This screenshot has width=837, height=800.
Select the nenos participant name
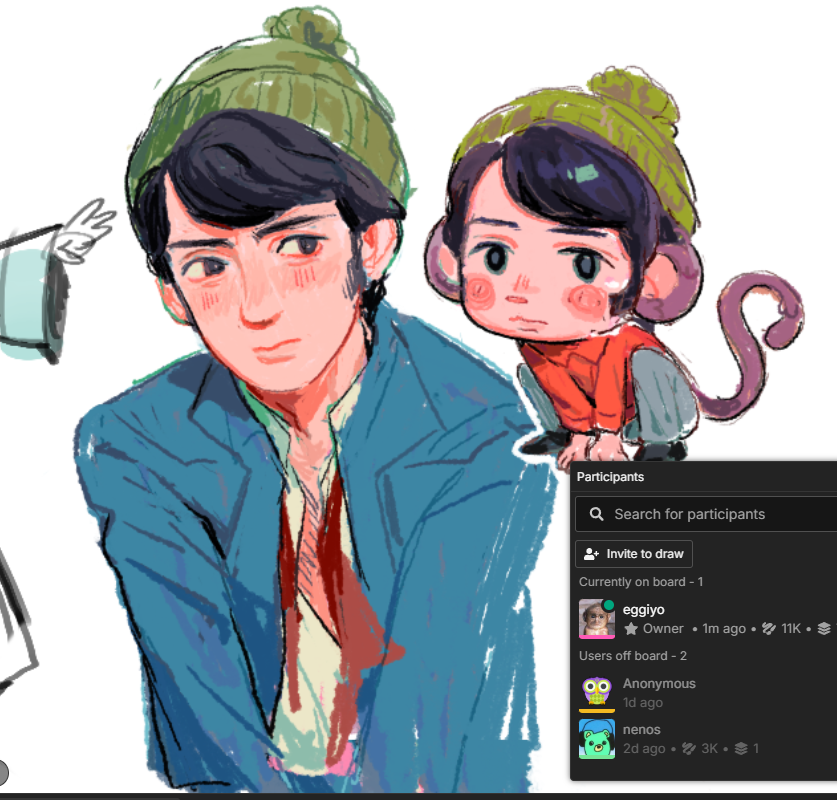(x=642, y=730)
